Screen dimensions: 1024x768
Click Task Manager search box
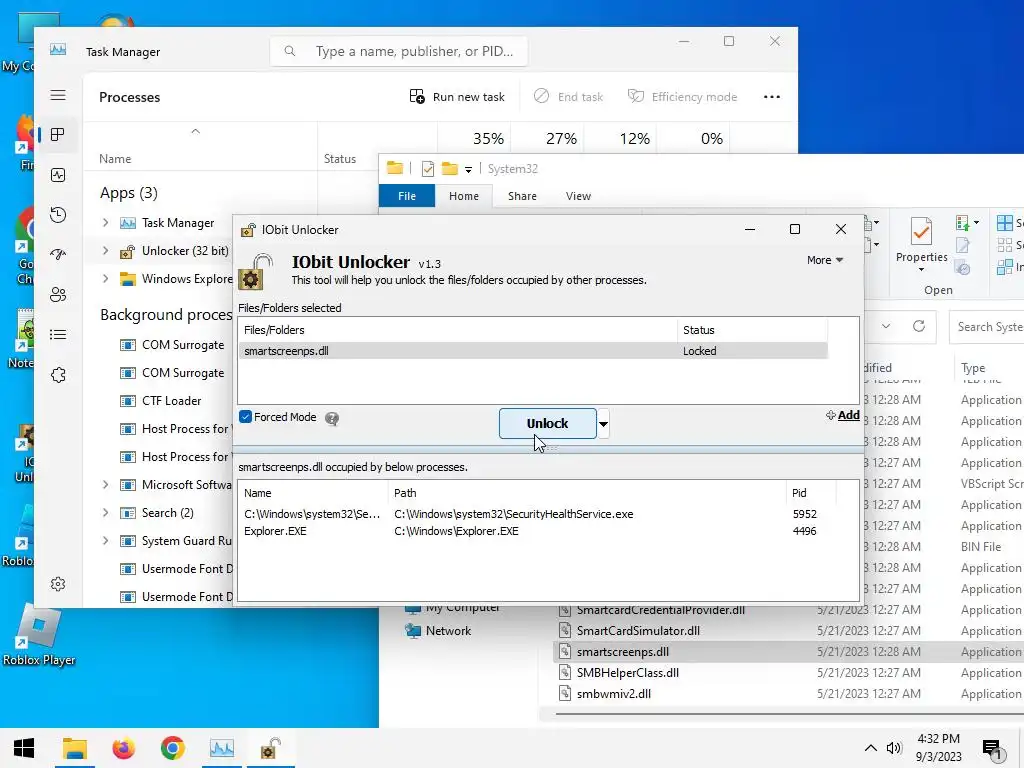399,51
